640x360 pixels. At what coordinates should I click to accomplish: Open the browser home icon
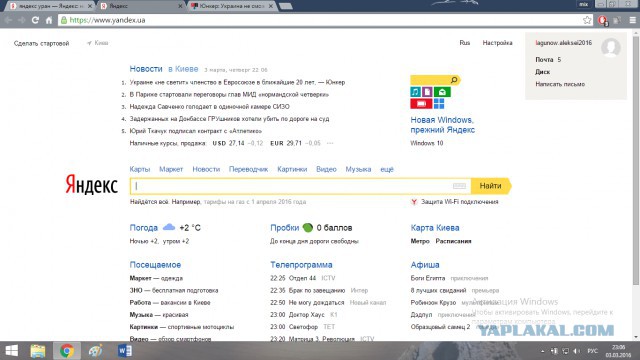tap(49, 20)
